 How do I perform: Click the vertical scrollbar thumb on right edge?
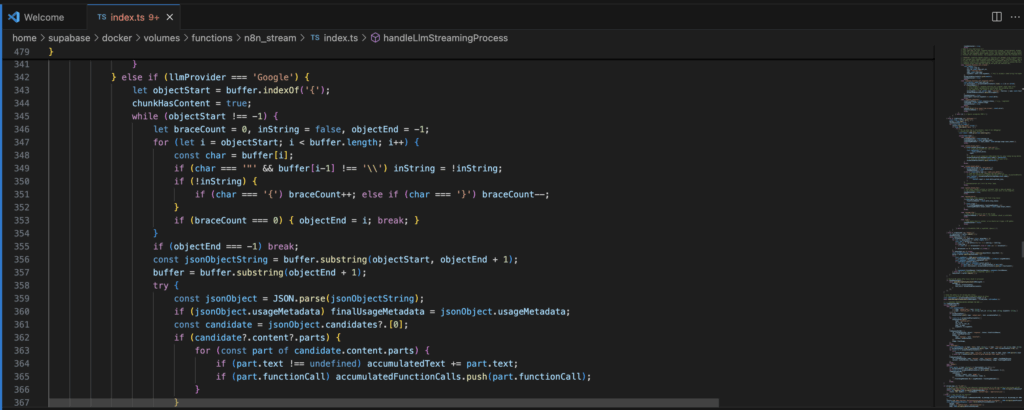[x=1021, y=249]
